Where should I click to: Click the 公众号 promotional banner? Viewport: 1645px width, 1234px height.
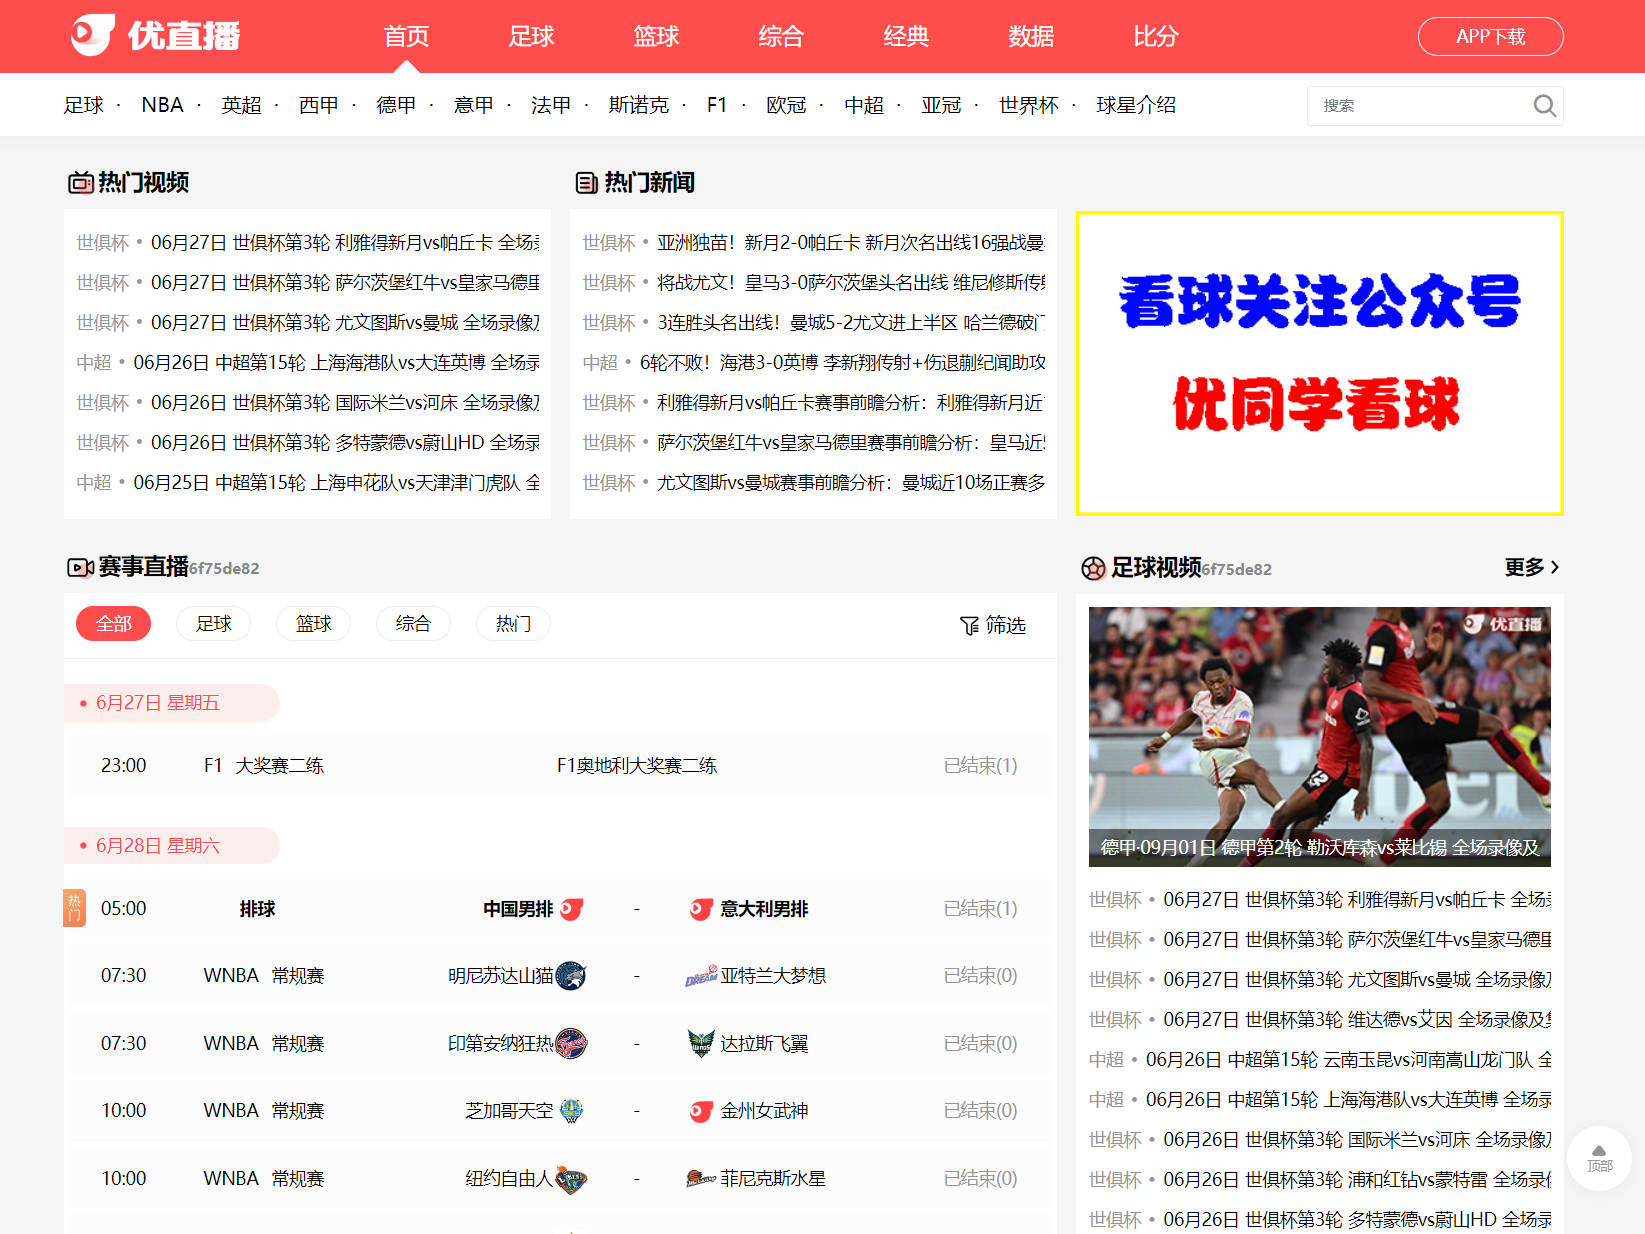[x=1319, y=364]
